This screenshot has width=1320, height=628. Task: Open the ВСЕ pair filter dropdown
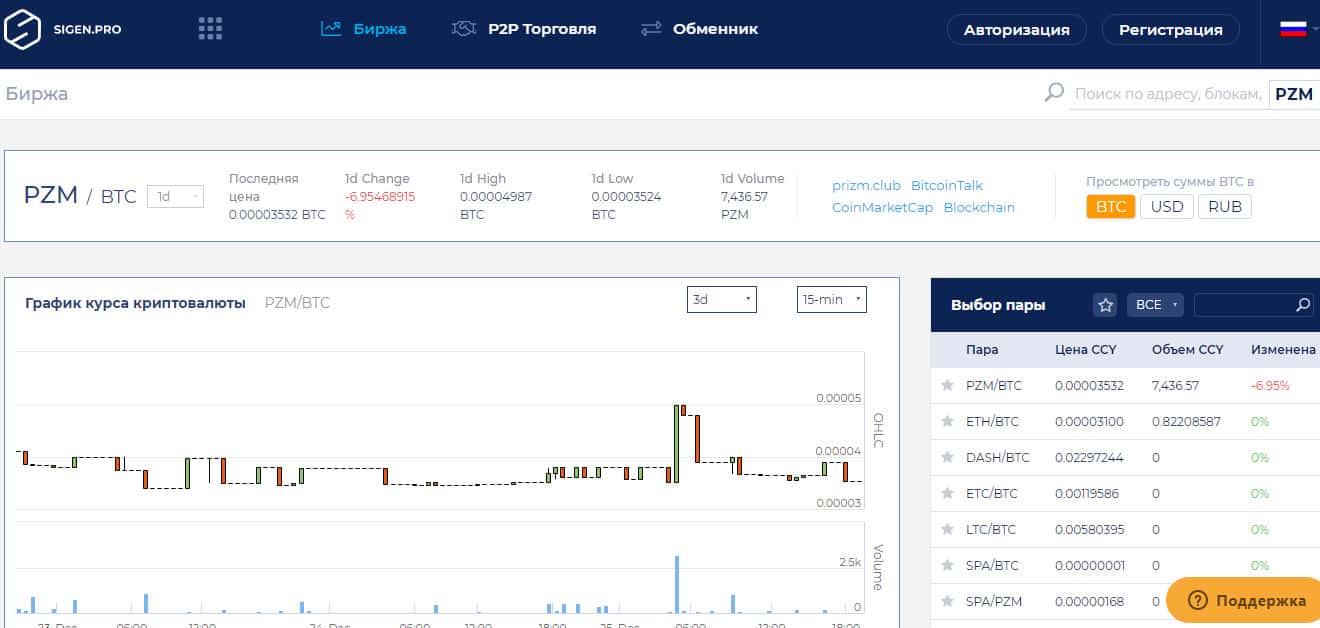(1155, 305)
